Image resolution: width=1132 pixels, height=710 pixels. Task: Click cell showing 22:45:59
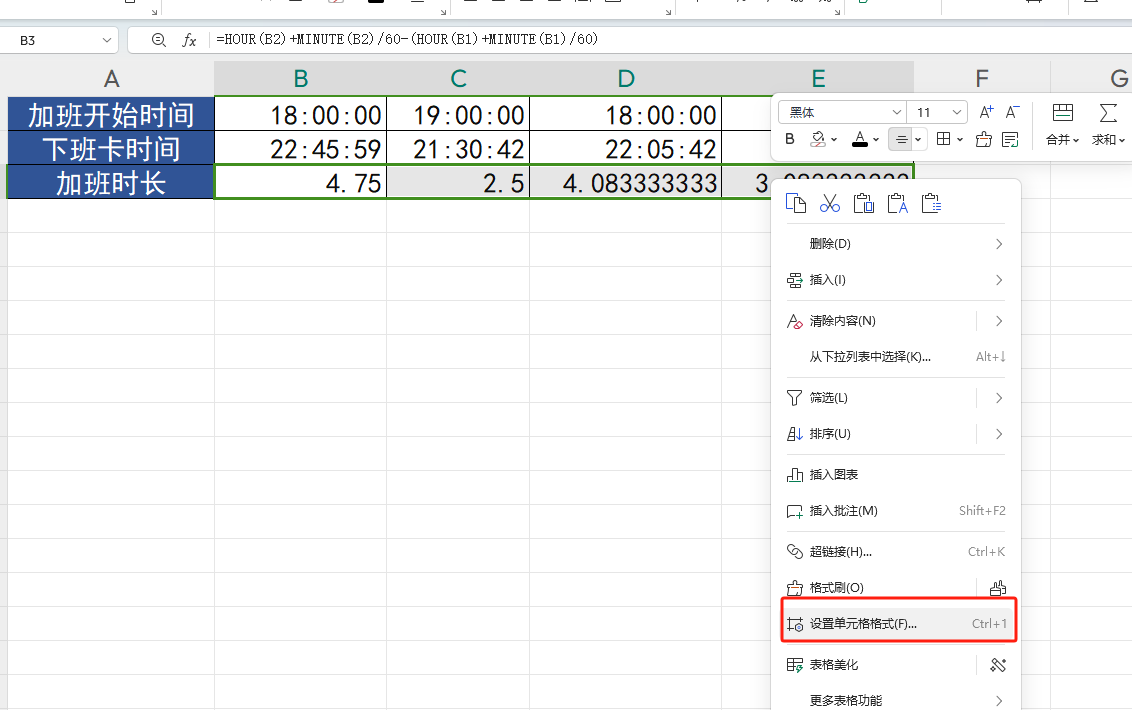click(x=300, y=148)
